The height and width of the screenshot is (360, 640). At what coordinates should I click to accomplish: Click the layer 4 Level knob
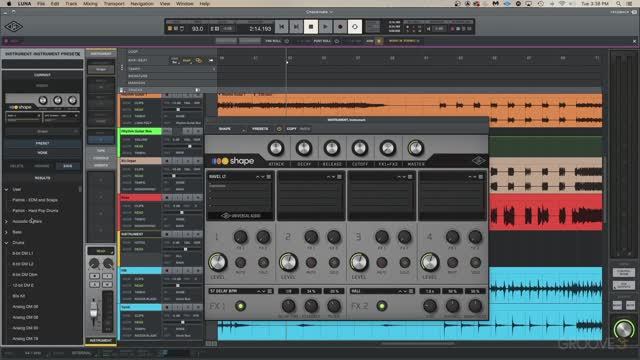point(429,262)
